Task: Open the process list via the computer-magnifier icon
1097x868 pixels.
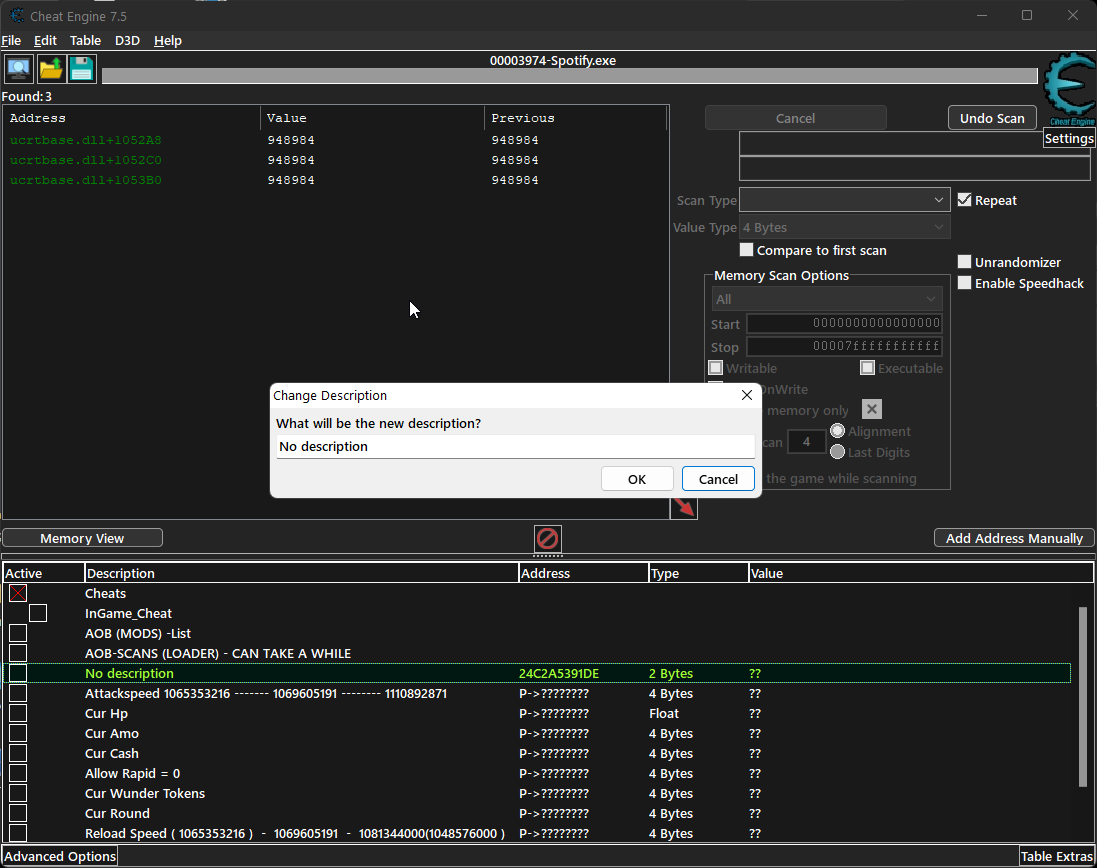Action: (18, 68)
